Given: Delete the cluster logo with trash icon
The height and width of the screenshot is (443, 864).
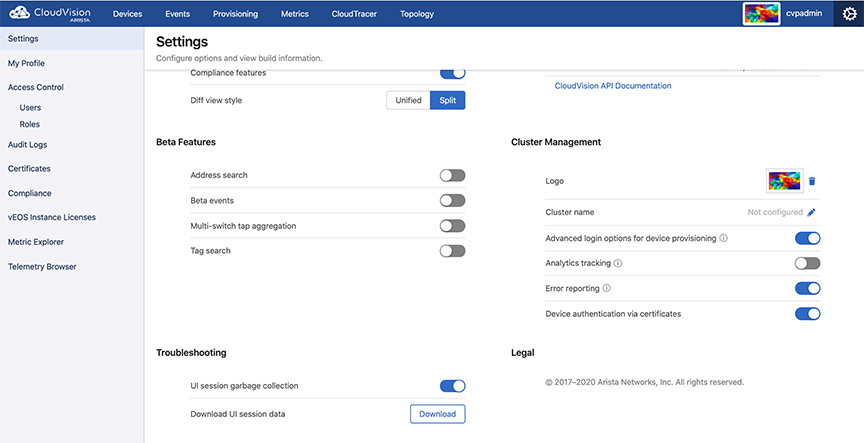Looking at the screenshot, I should (812, 181).
